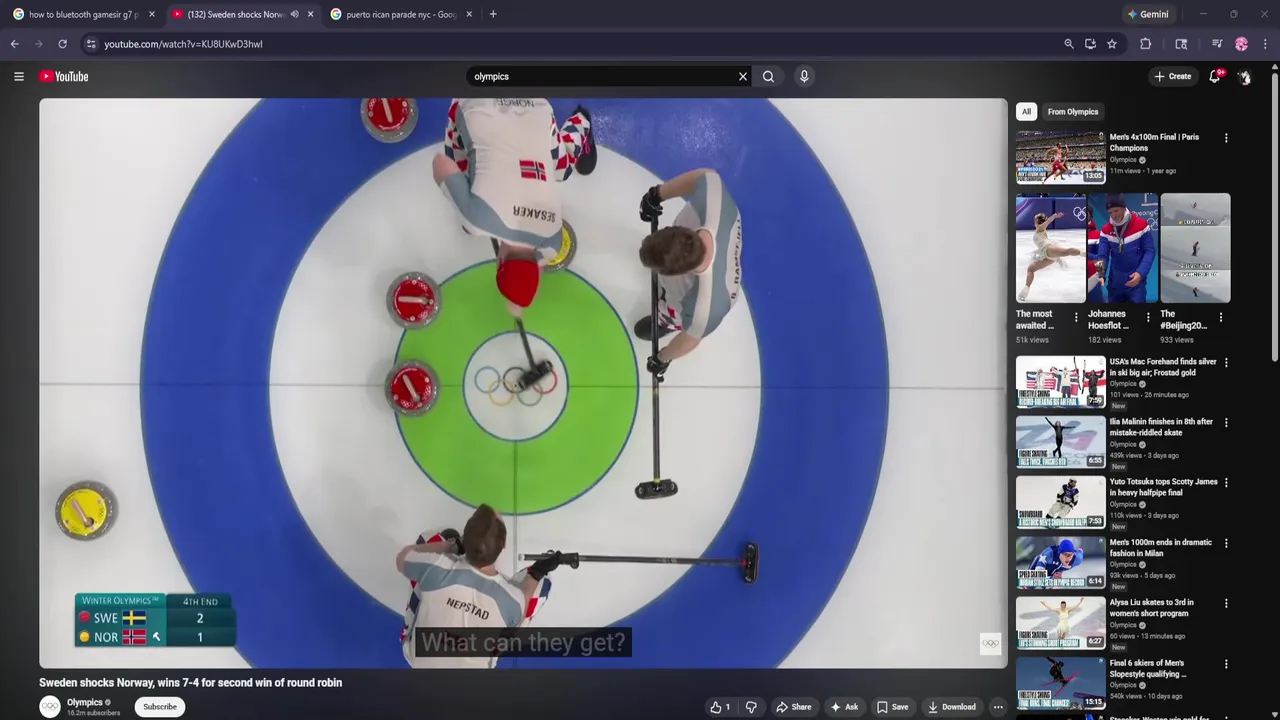Open Chrome three-dot menu
This screenshot has height=720, width=1280.
coord(1266,44)
